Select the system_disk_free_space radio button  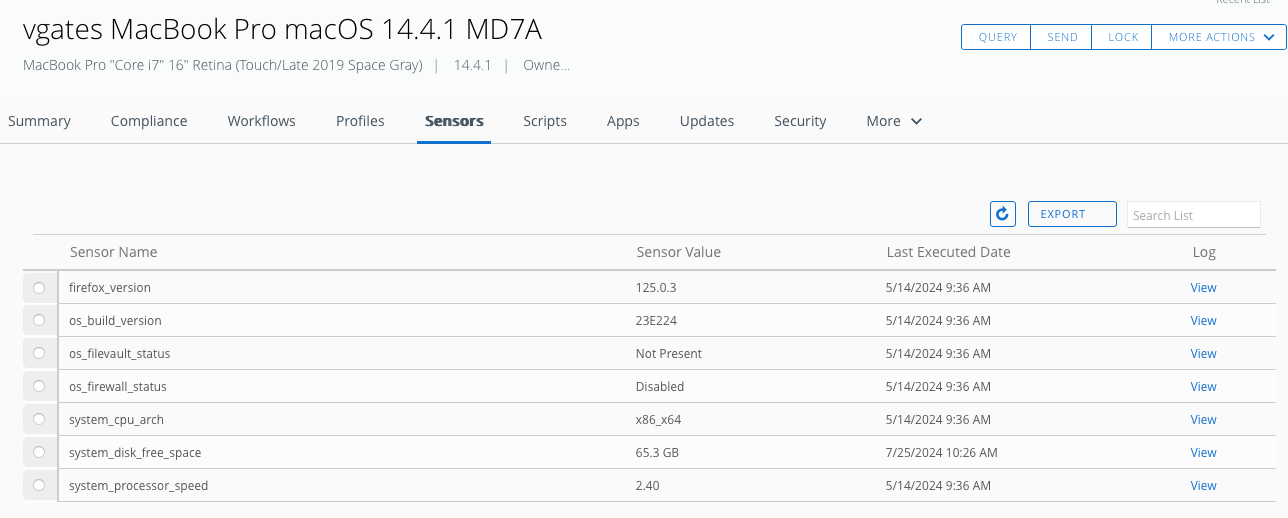[x=39, y=453]
